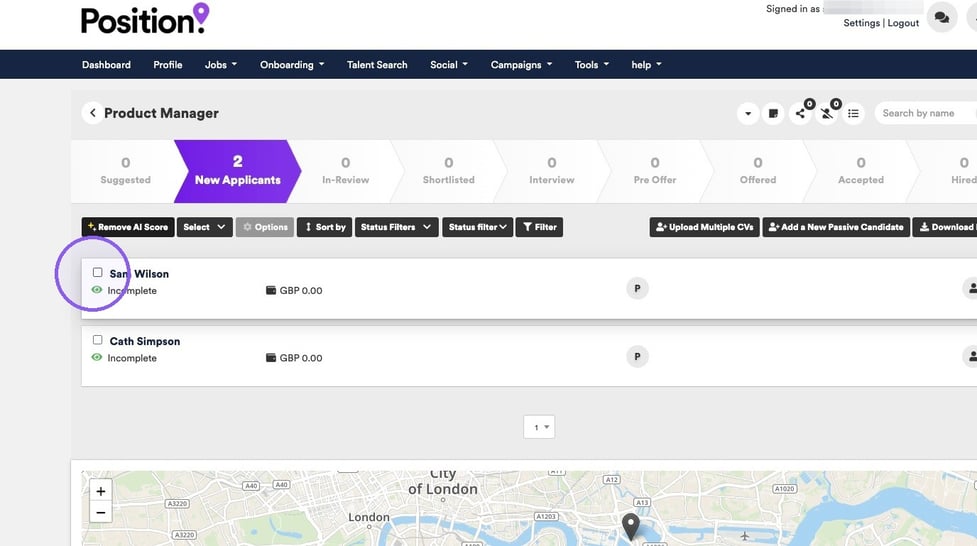This screenshot has height=546, width=977.
Task: Click the Search by name field
Action: pos(926,113)
